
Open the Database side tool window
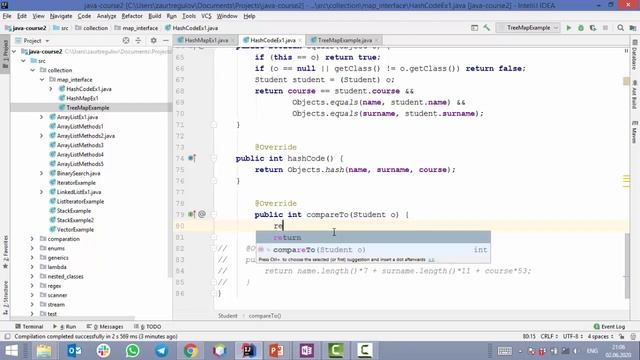tap(635, 55)
